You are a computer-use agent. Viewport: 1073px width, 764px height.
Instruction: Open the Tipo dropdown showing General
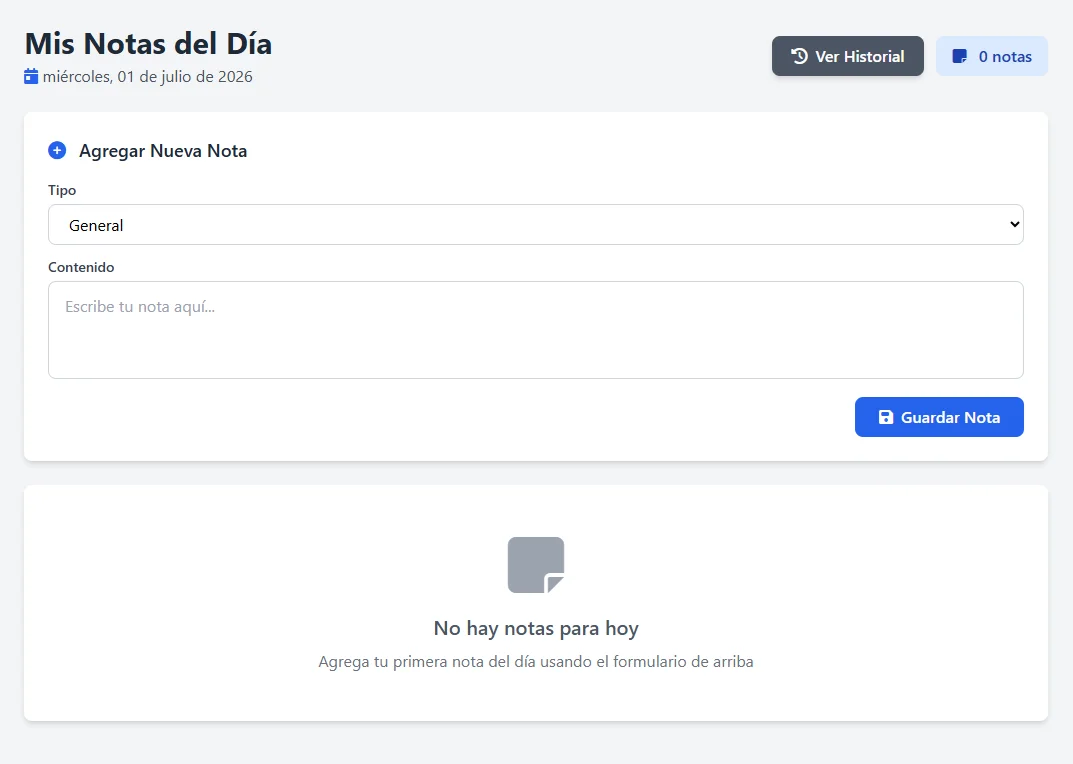tap(535, 225)
